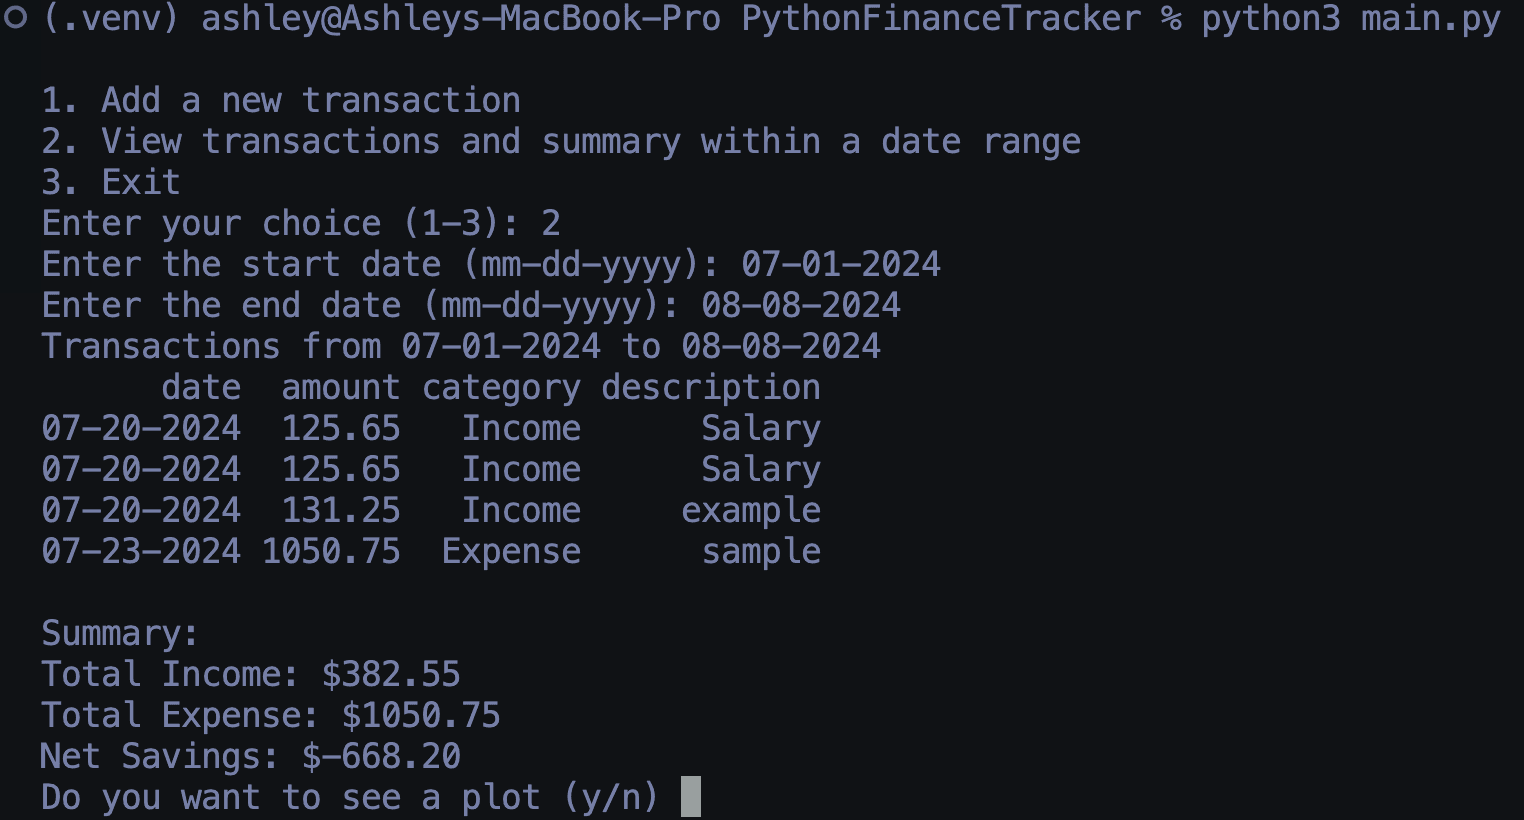
Task: Click the 'amount' column header
Action: coord(341,387)
